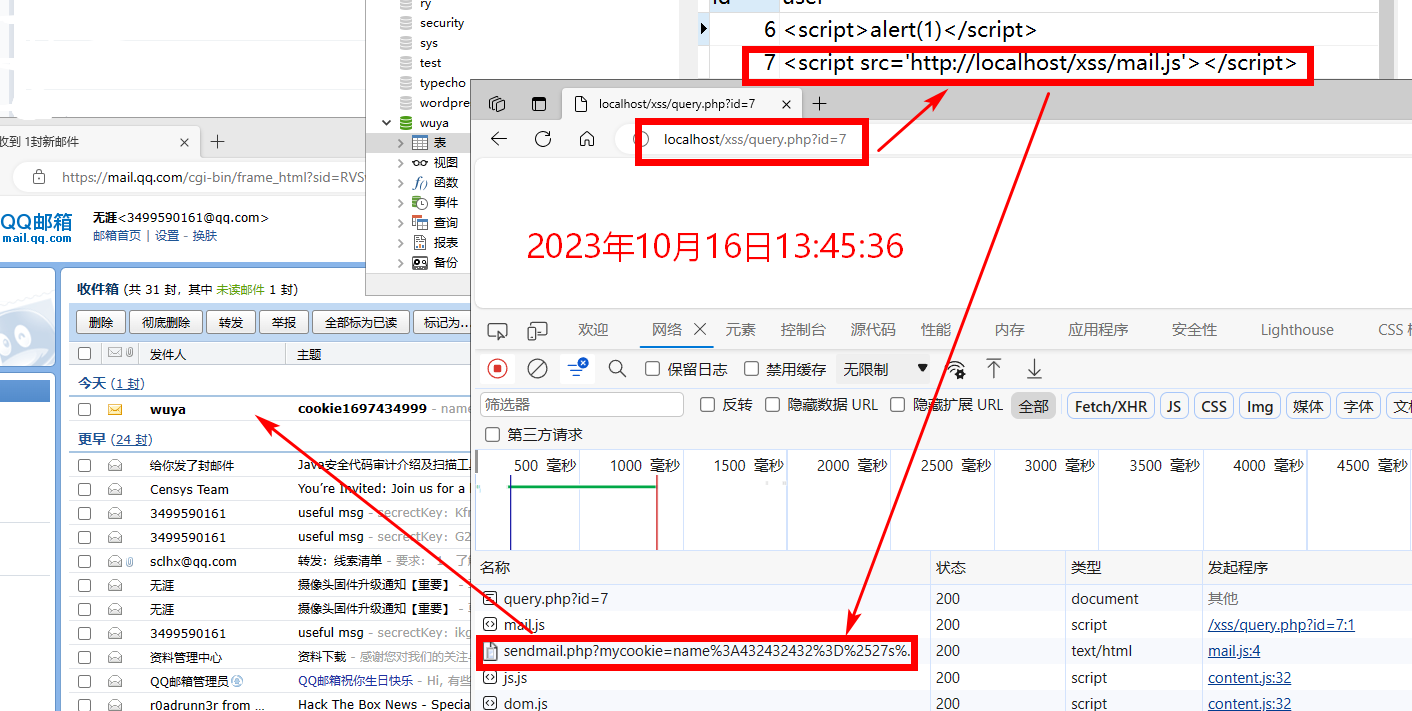Image resolution: width=1412 pixels, height=711 pixels.
Task: Click the localhost/xss/query.php?id=7 address bar
Action: [755, 139]
